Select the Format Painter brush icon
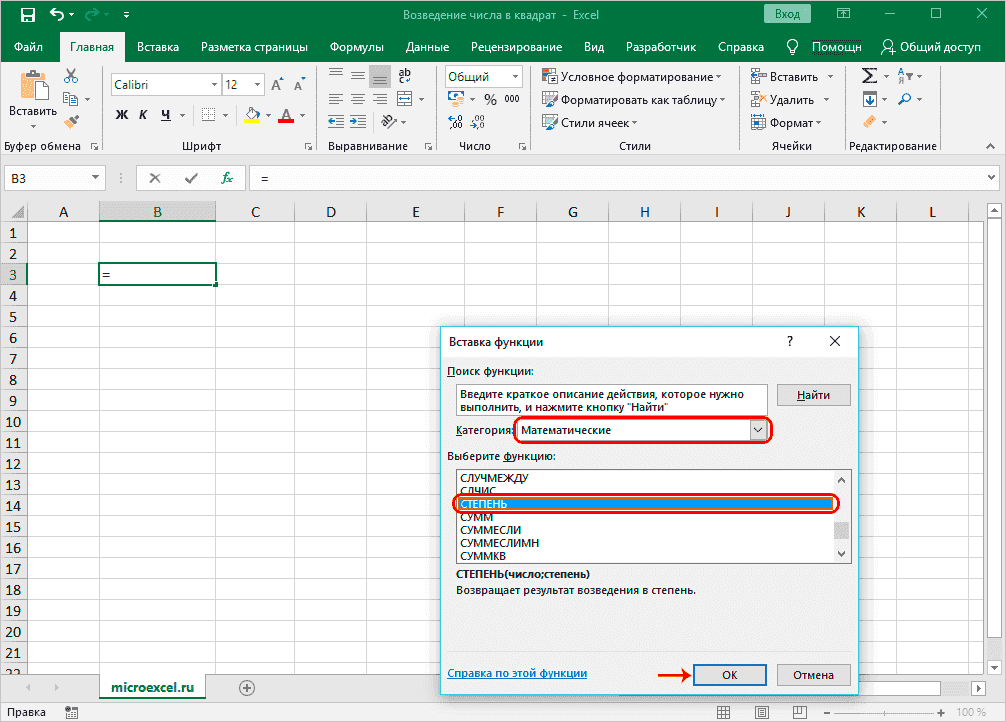1006x722 pixels. tap(71, 122)
